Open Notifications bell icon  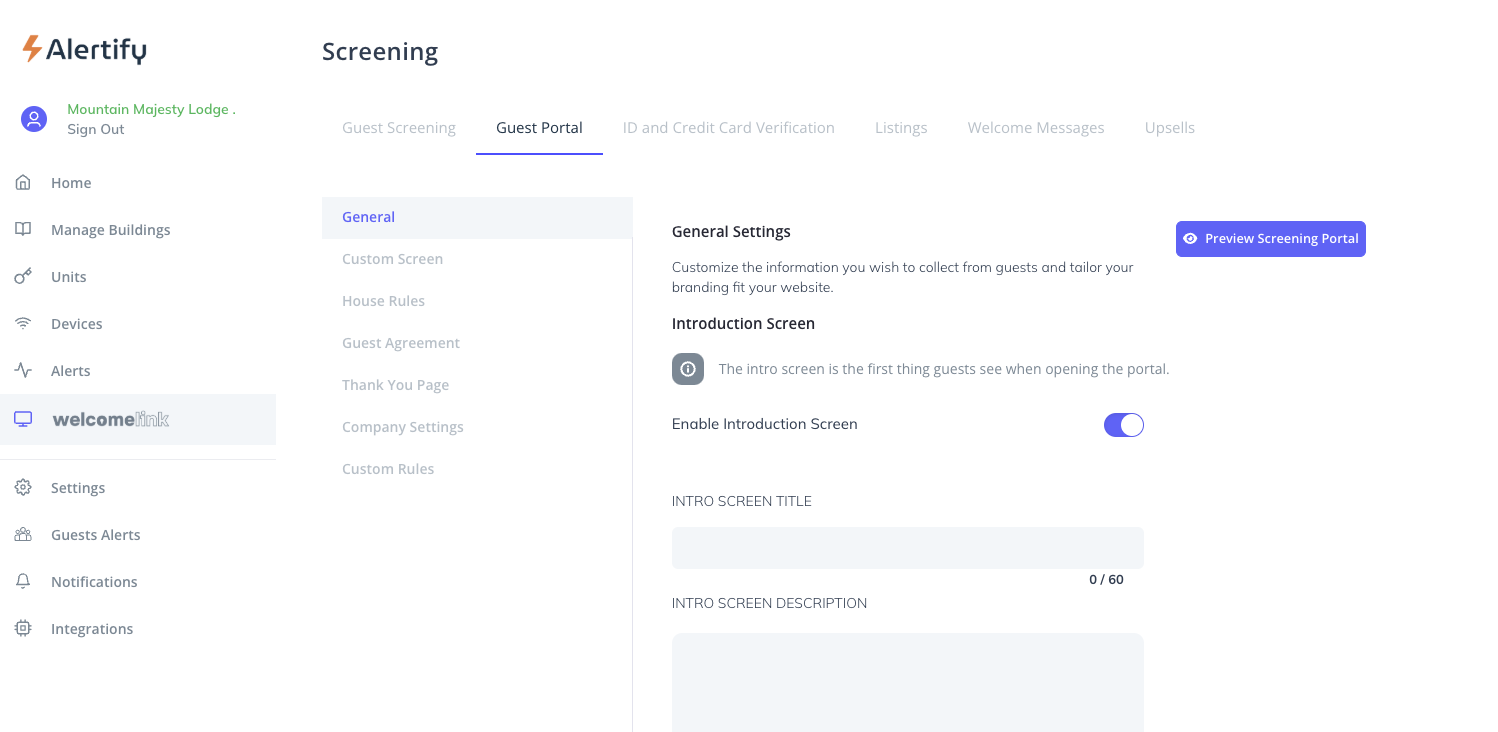point(23,582)
